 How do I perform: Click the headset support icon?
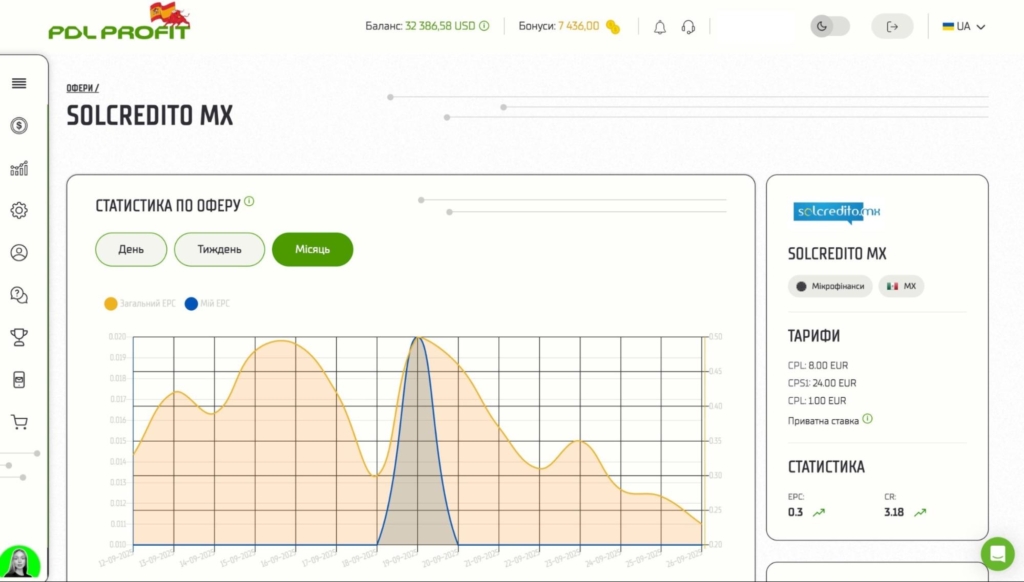tap(688, 27)
